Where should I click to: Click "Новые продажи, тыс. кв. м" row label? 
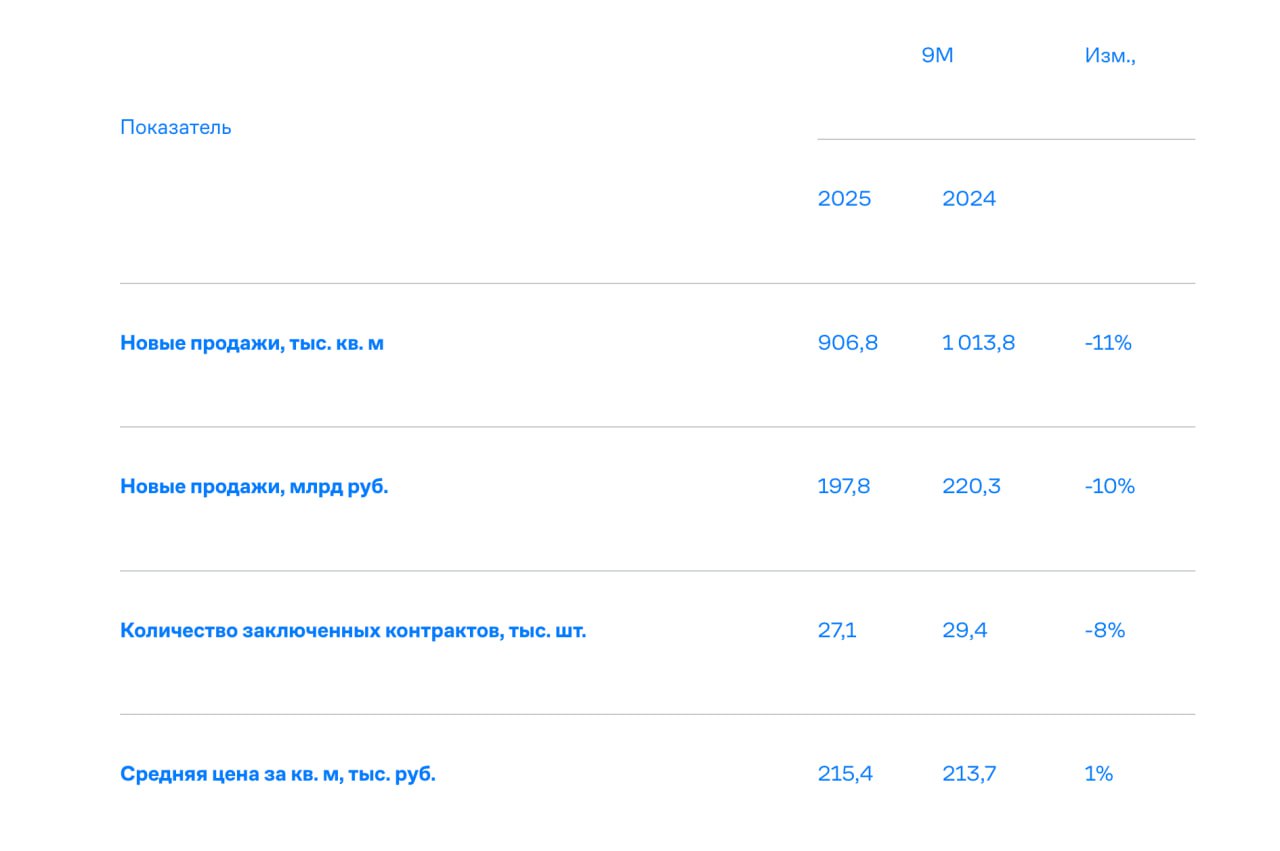(x=252, y=343)
